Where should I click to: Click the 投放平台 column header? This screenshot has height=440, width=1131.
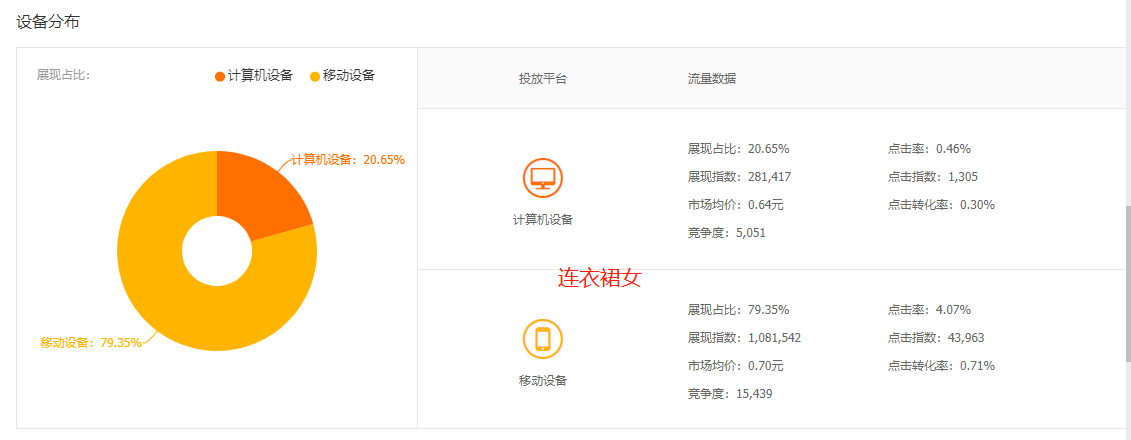[542, 79]
